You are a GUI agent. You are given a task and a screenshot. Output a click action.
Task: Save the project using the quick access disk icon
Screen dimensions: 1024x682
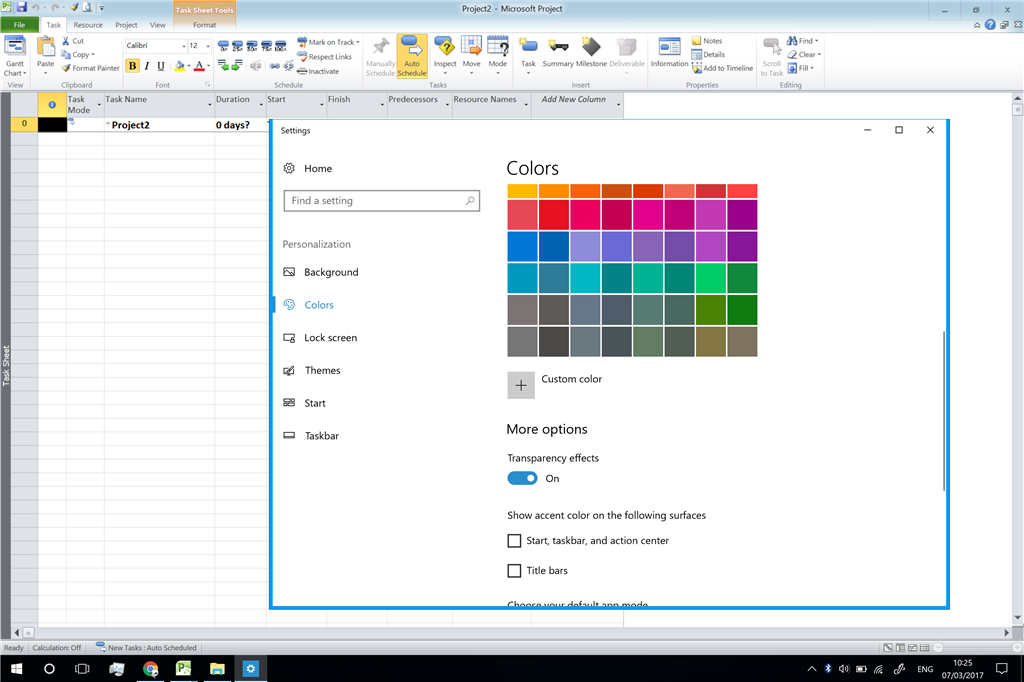click(22, 8)
